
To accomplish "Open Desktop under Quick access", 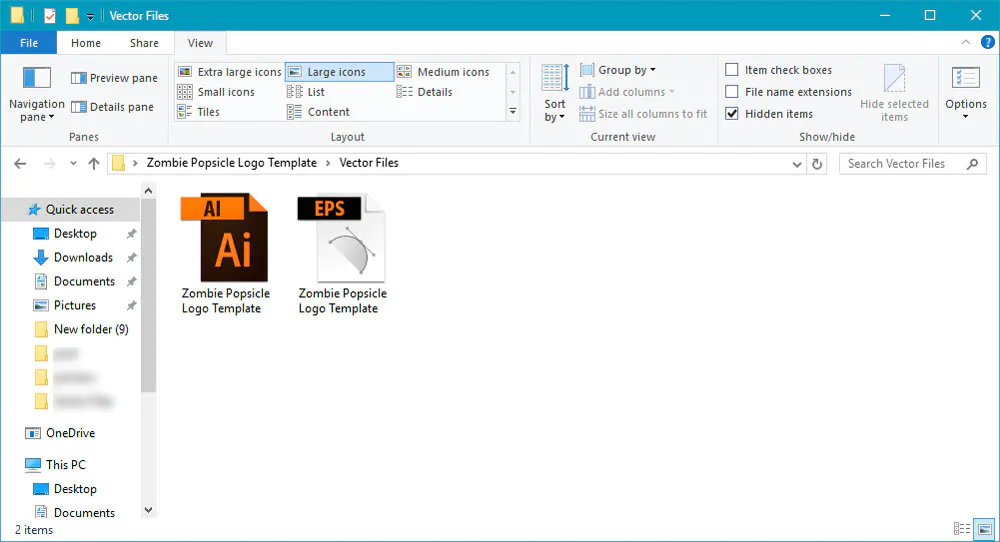I will pyautogui.click(x=75, y=233).
